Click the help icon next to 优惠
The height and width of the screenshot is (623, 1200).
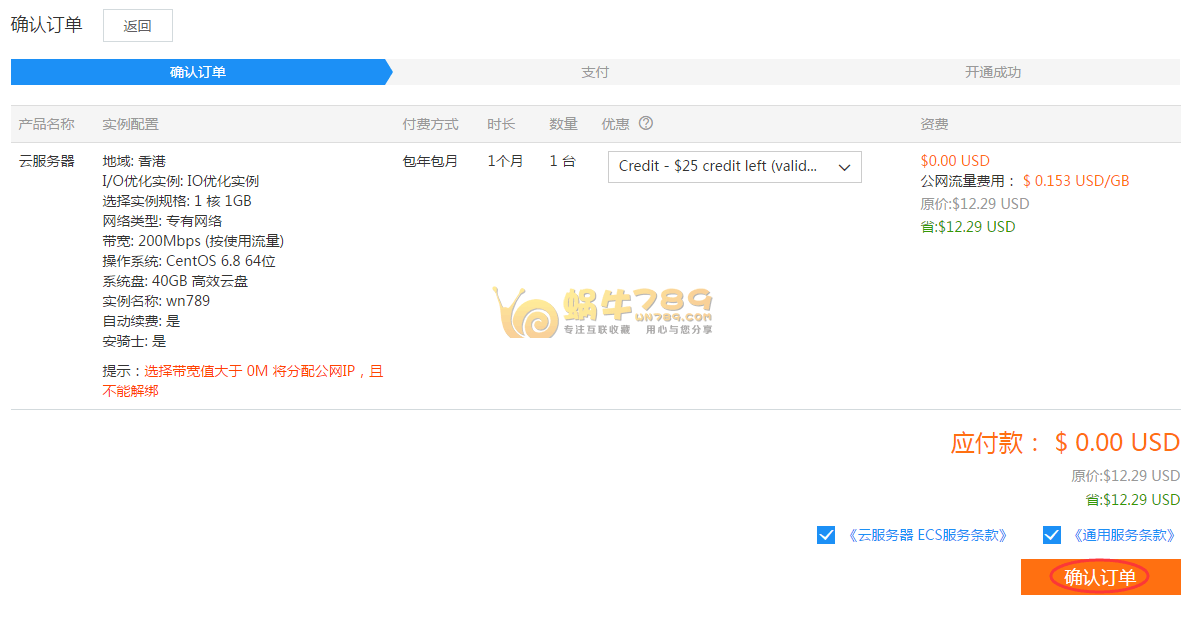pyautogui.click(x=646, y=123)
